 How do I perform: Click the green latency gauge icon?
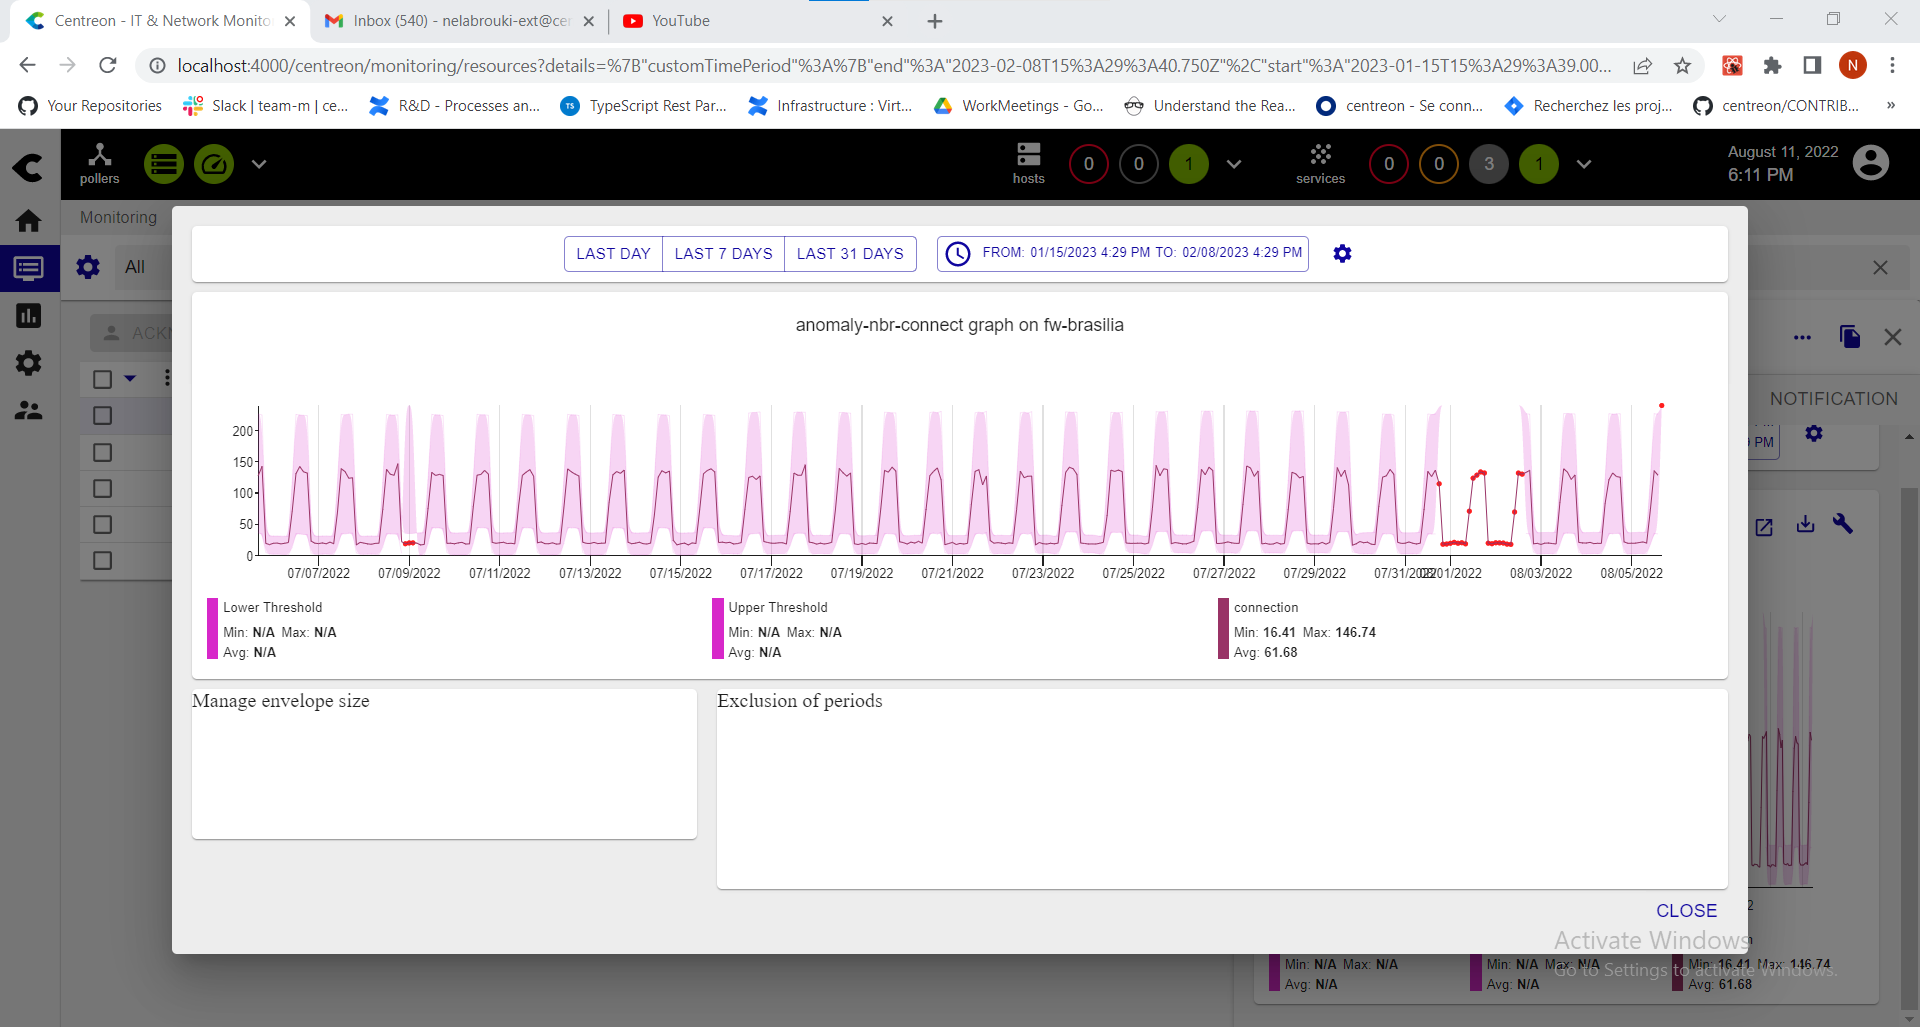(x=213, y=164)
